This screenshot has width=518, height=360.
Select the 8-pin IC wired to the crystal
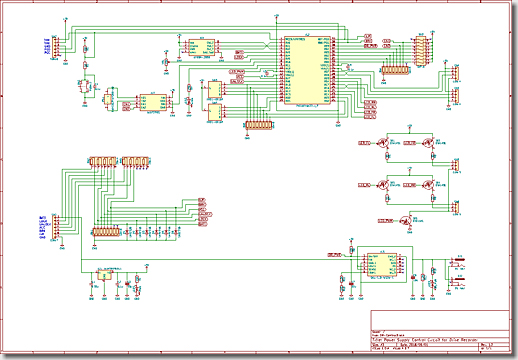153,102
